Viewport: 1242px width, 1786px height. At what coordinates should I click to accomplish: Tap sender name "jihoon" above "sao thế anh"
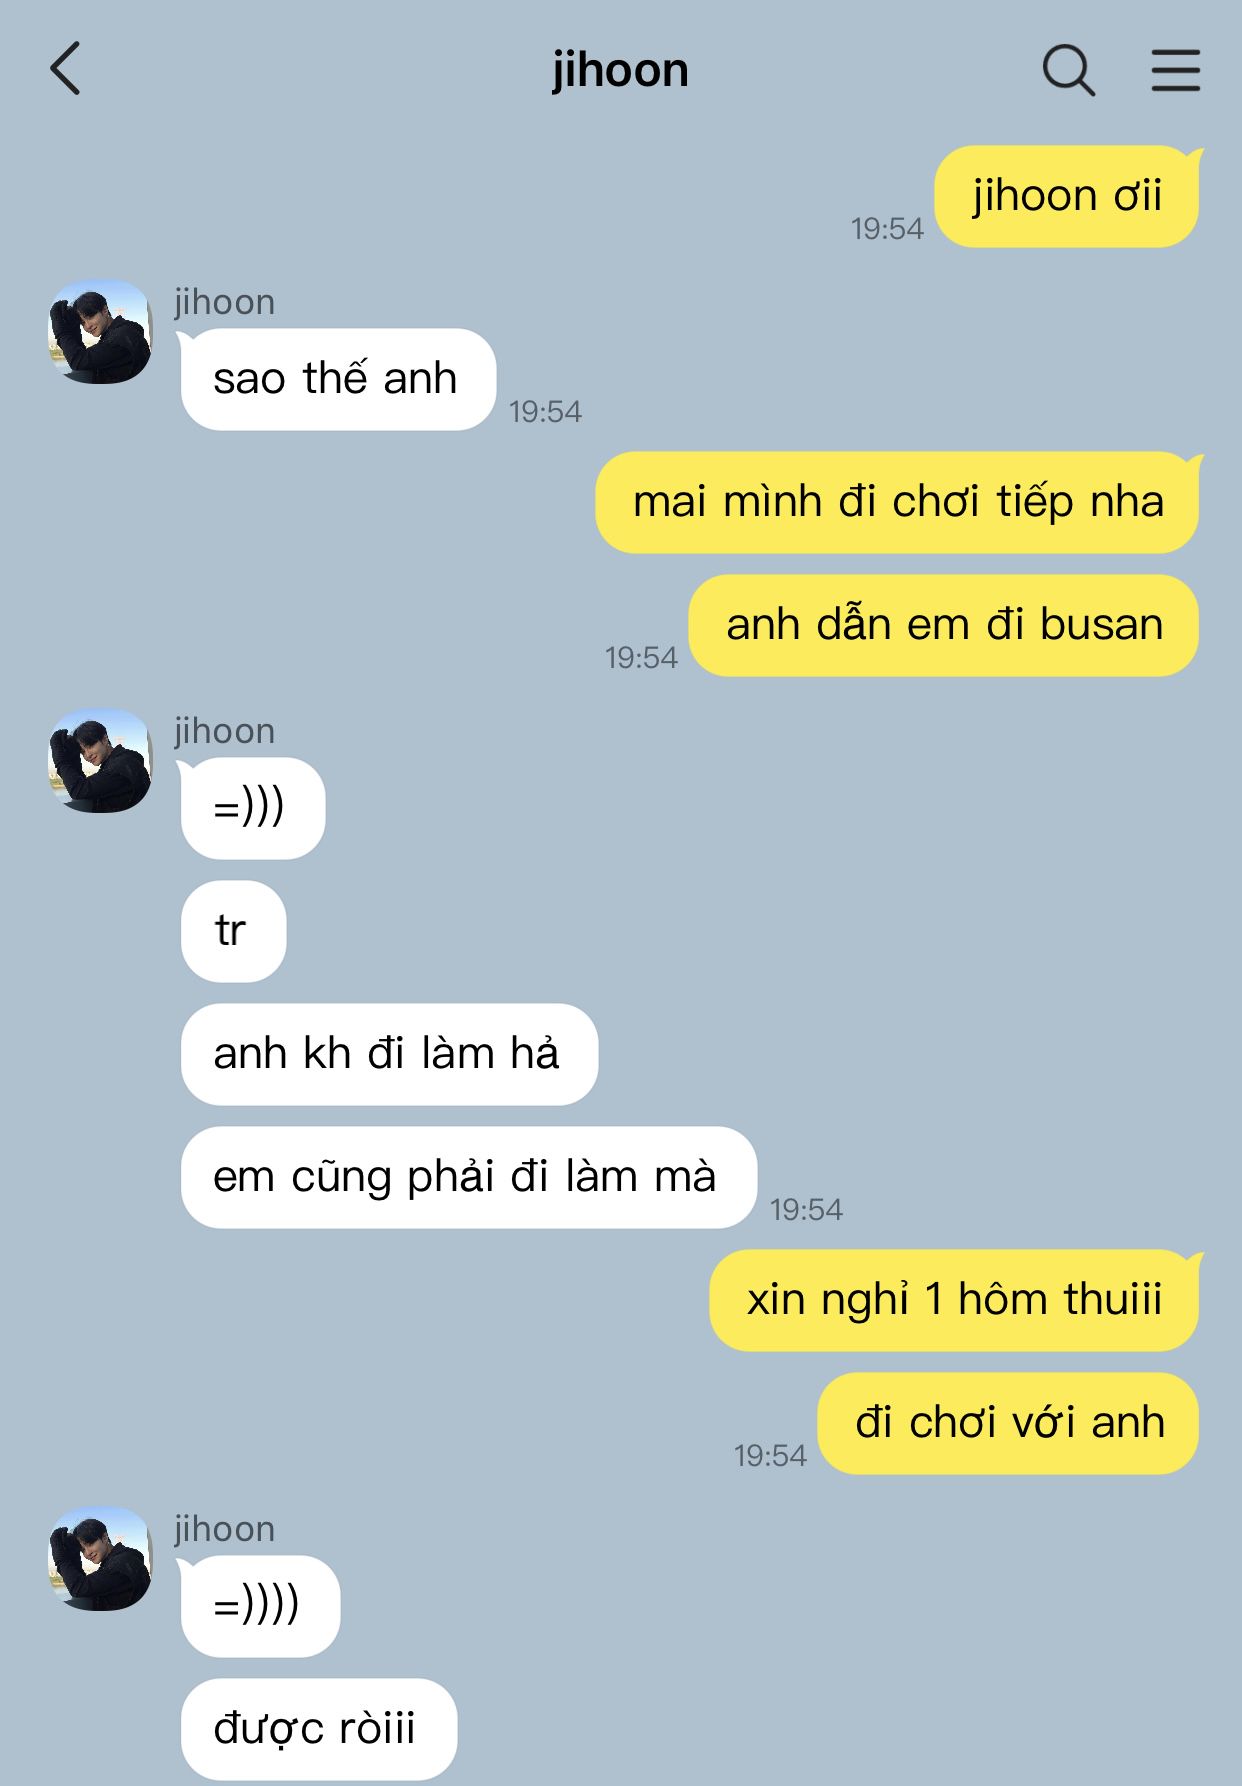pos(224,302)
